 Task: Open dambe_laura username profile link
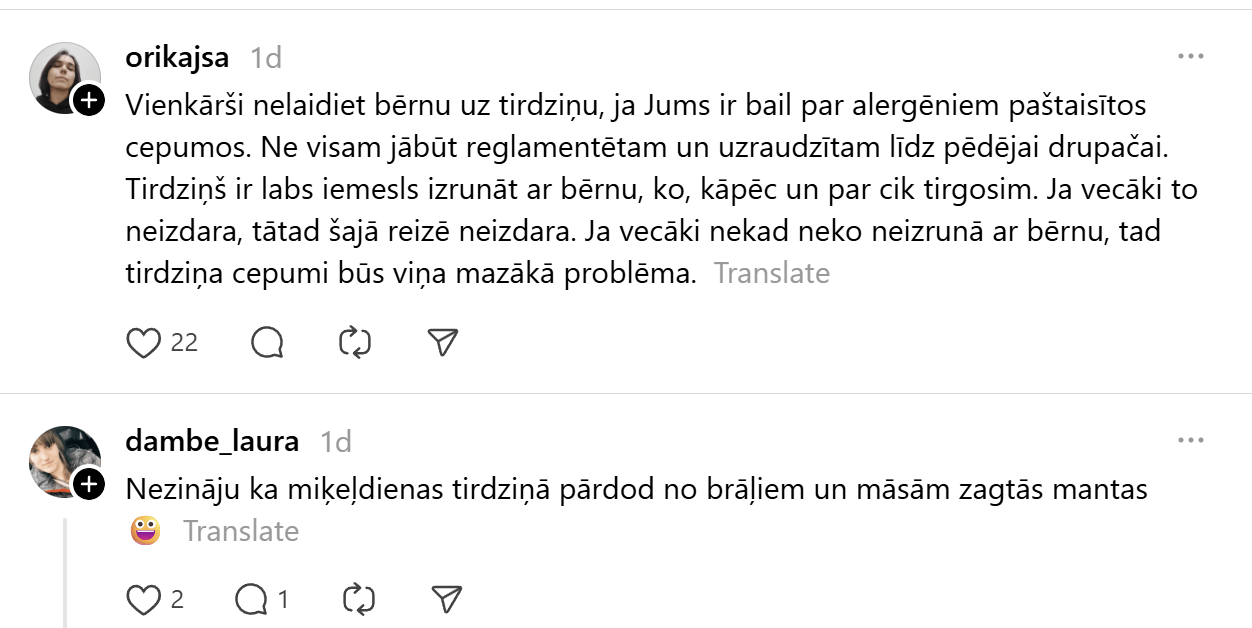[x=212, y=441]
